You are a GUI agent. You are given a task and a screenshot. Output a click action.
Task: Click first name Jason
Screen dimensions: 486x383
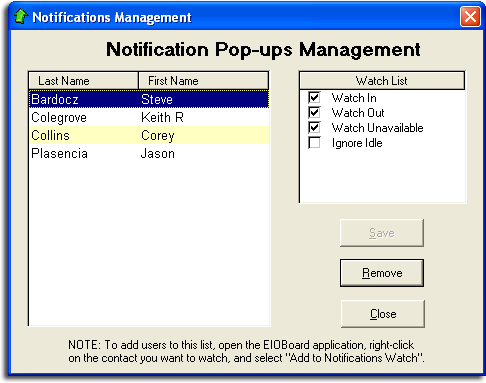point(158,154)
